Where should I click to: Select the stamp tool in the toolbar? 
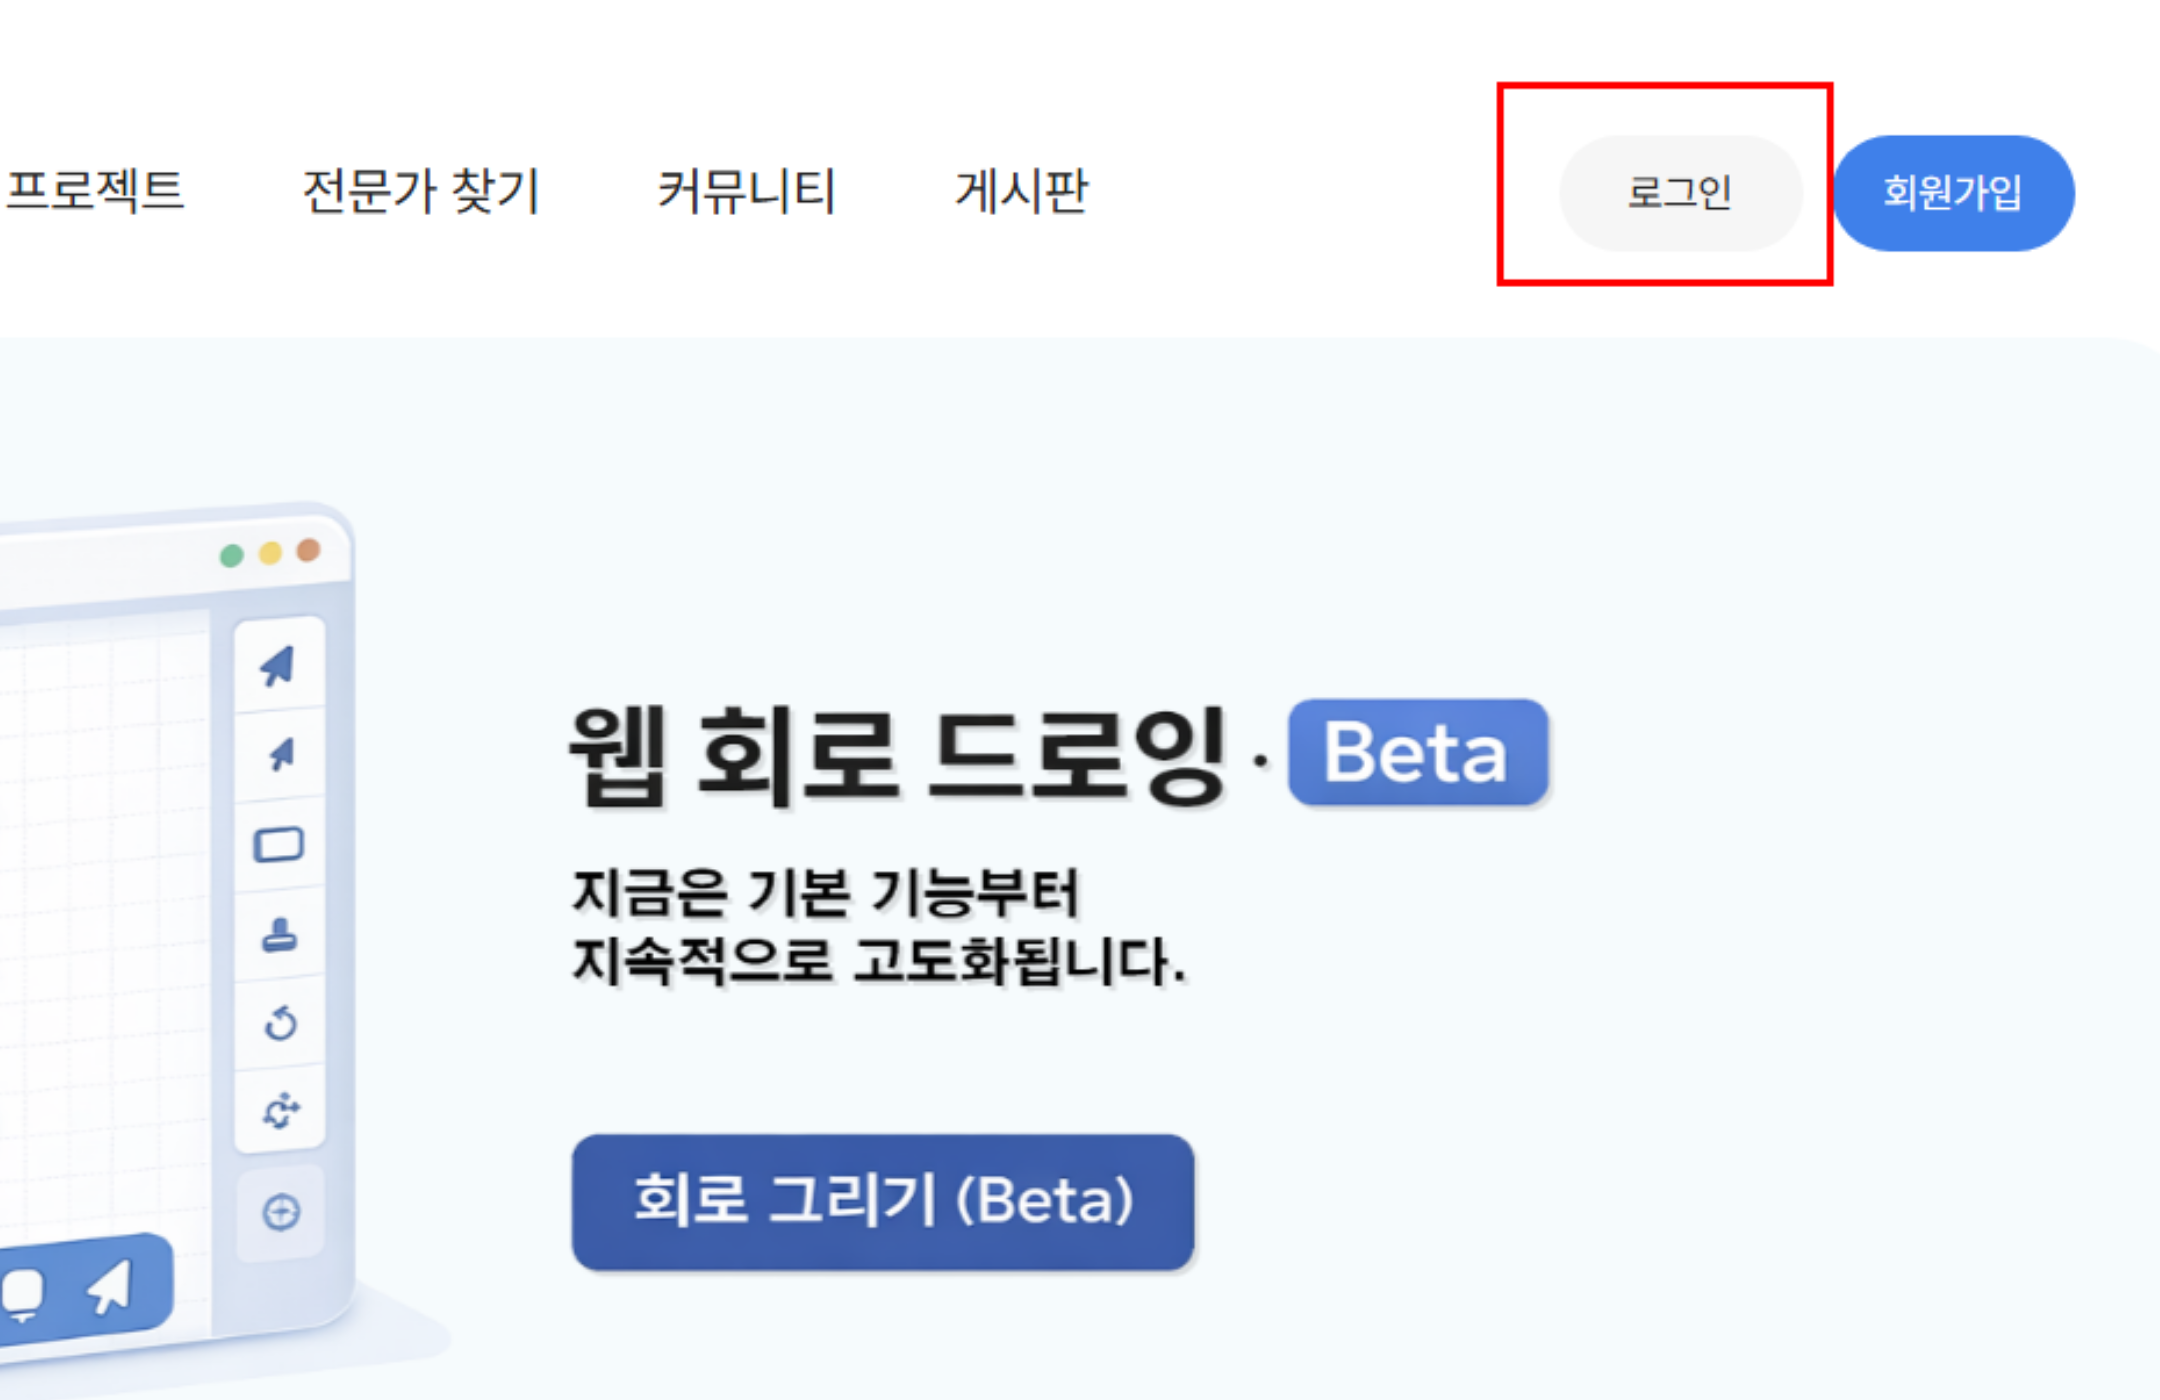point(281,933)
